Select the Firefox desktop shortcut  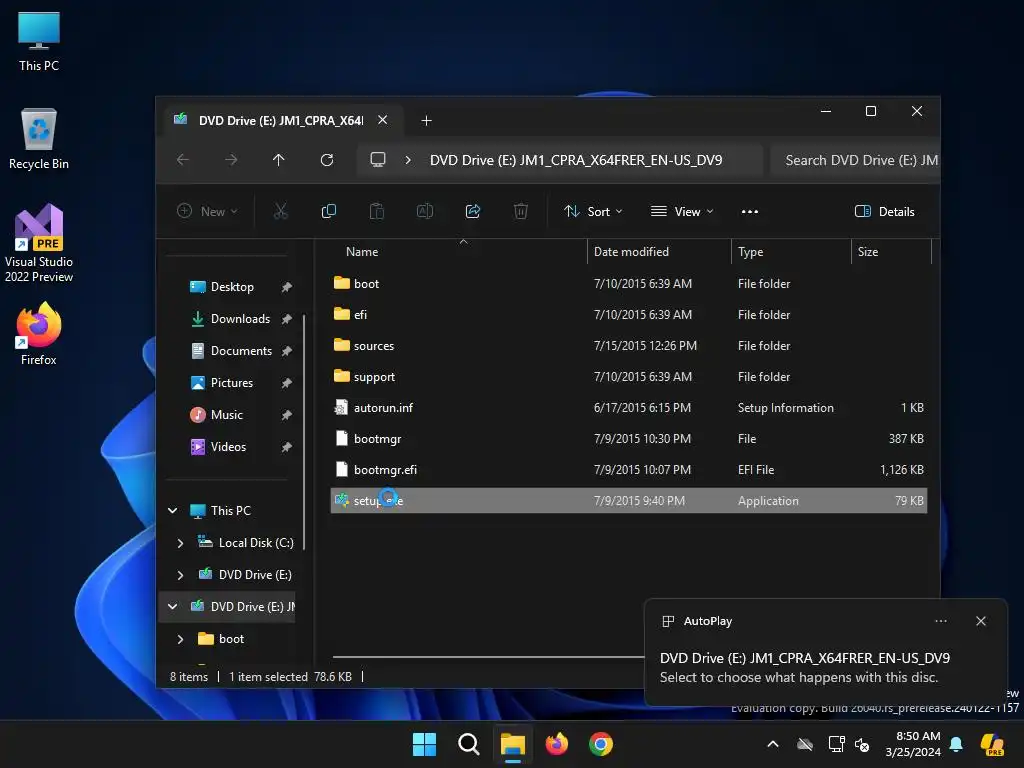point(39,334)
